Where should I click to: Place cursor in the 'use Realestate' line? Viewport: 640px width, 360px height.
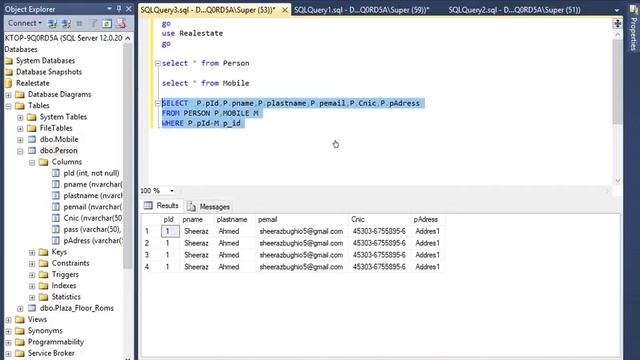tap(192, 33)
